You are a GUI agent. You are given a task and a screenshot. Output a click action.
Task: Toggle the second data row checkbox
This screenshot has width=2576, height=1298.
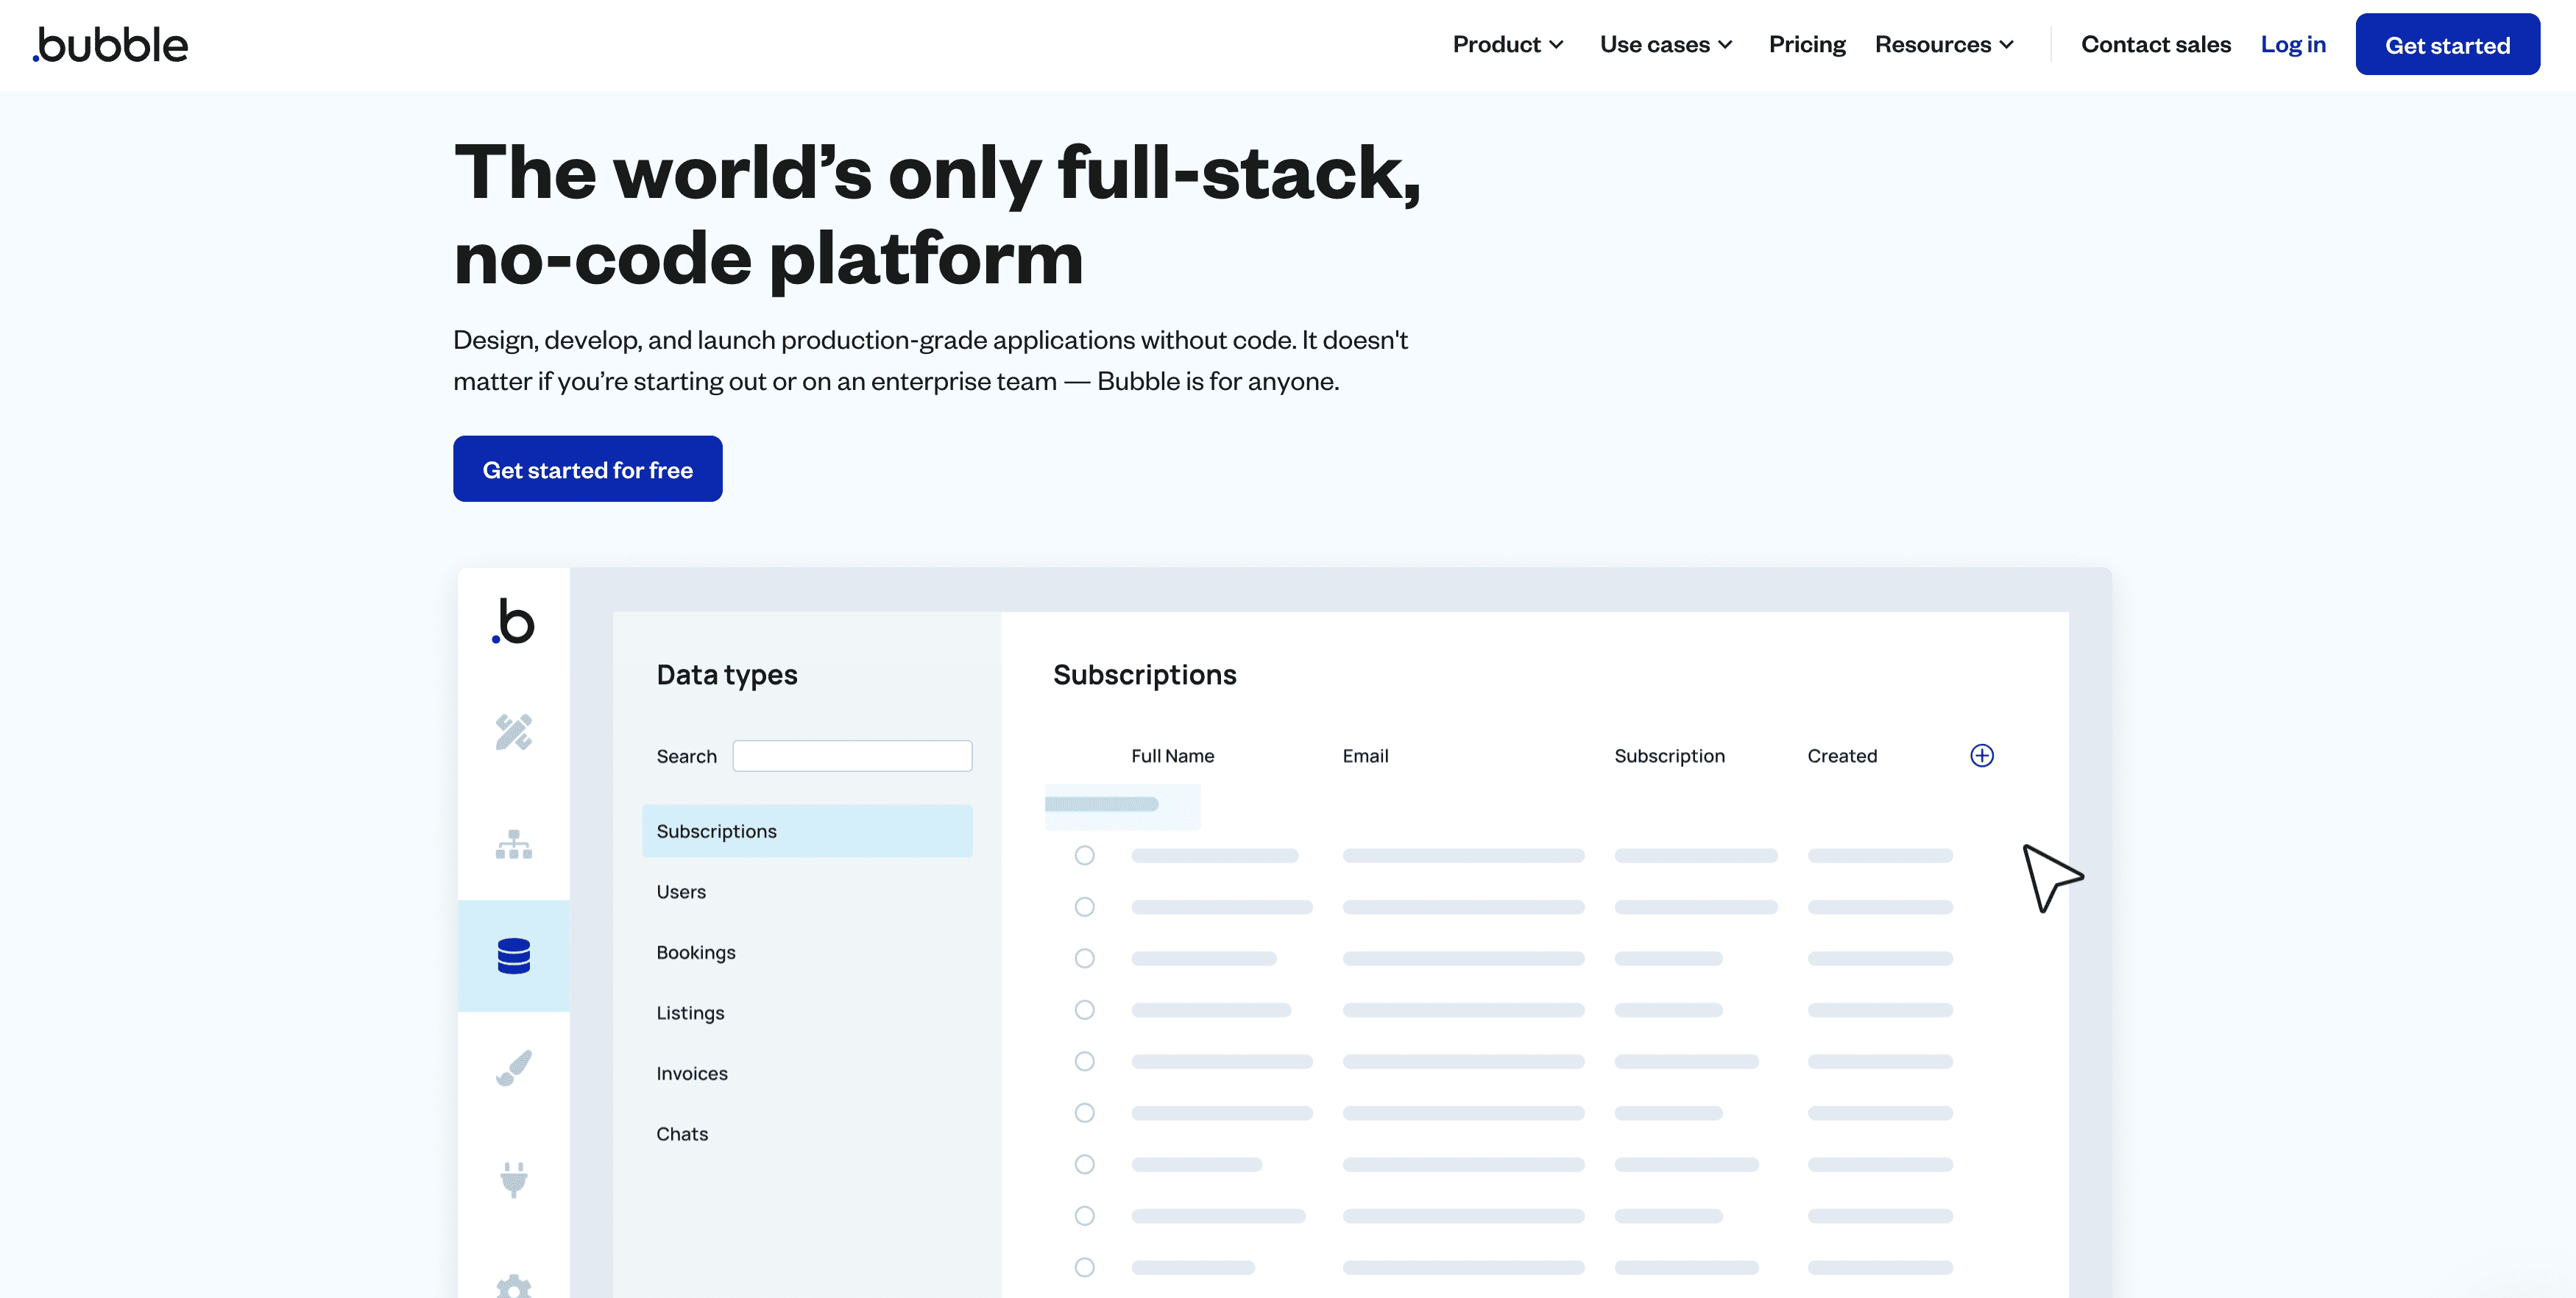[x=1084, y=906]
